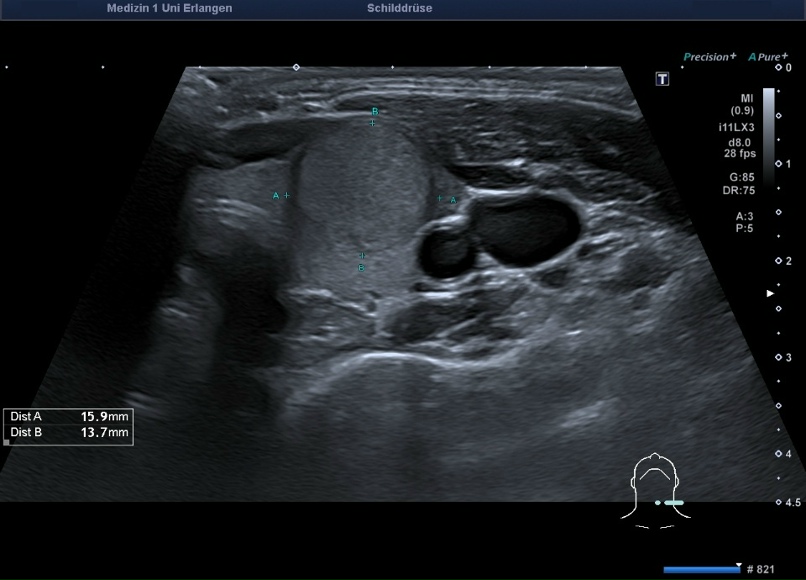Select the Dist B measurement row
Screen dimensions: 806x580
point(69,432)
